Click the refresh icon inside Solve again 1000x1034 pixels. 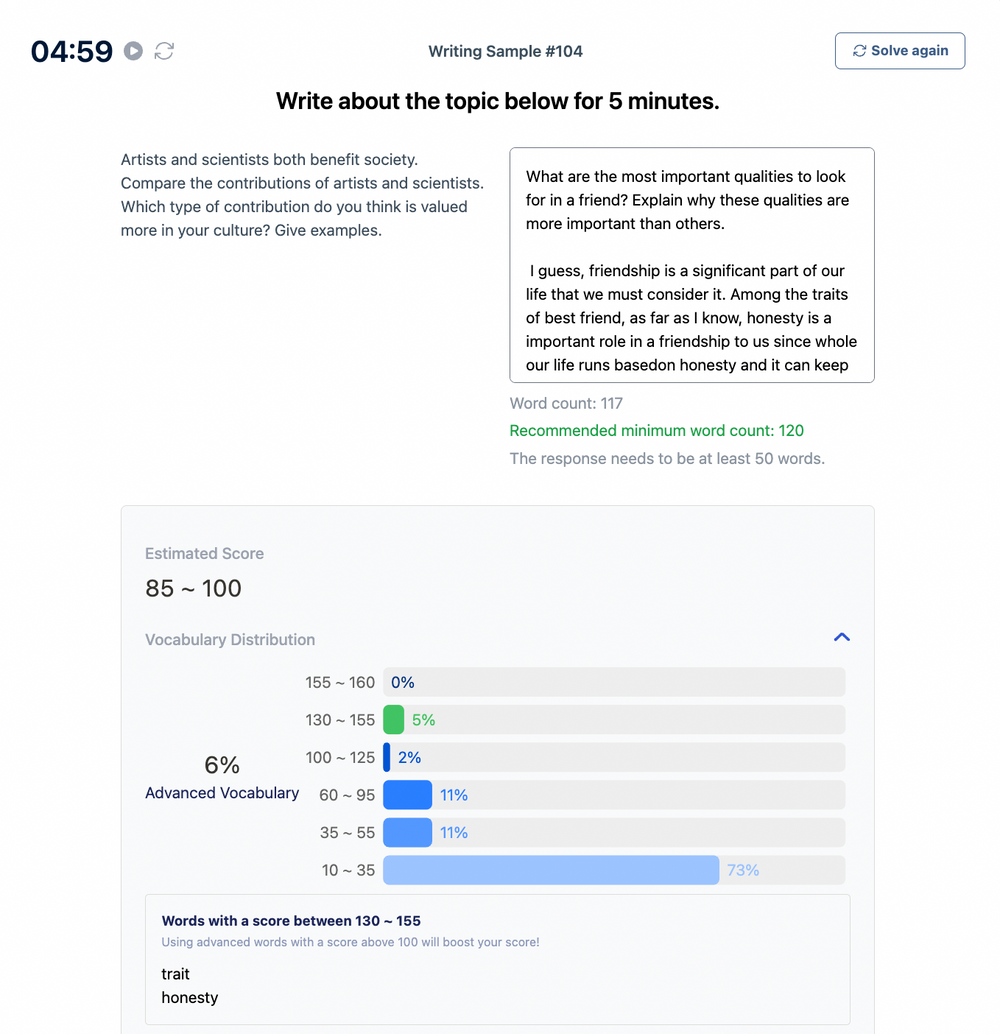[859, 51]
